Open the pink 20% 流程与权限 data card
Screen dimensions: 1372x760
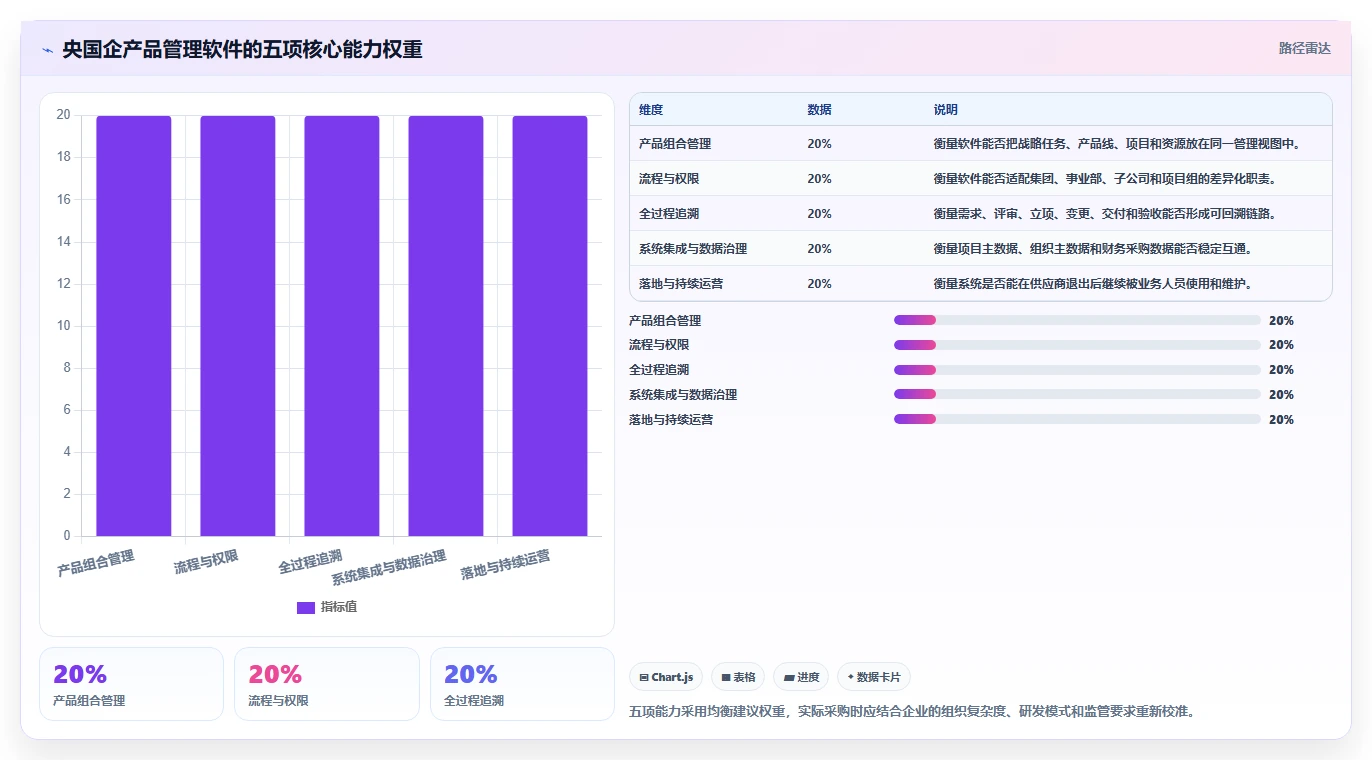tap(327, 684)
